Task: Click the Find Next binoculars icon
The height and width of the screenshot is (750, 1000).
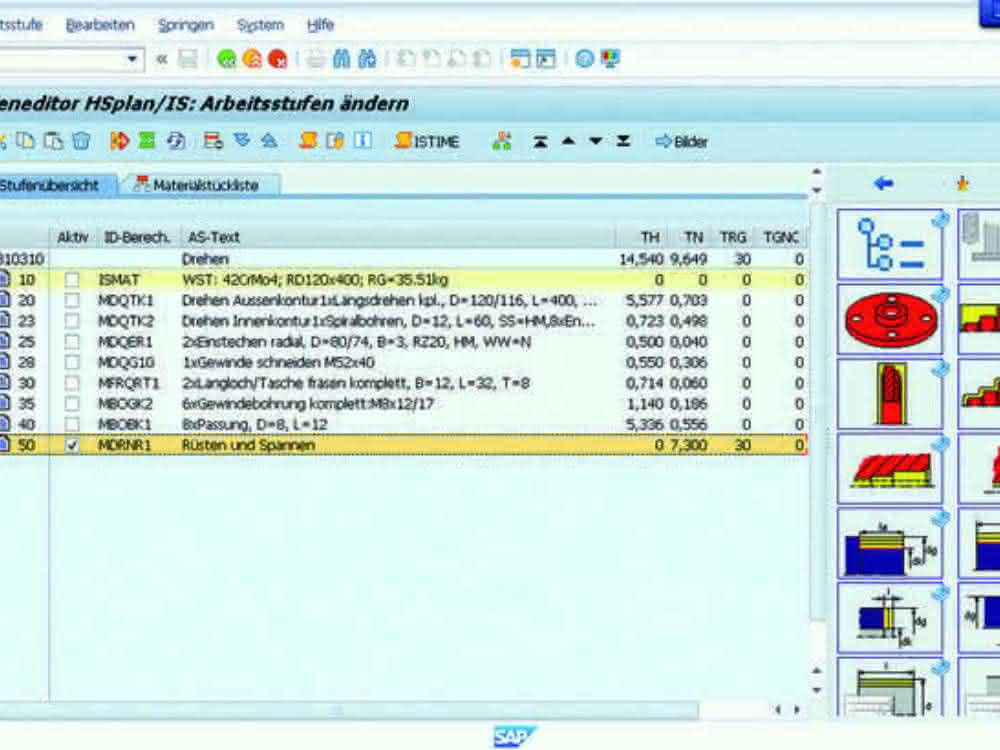Action: coord(367,59)
